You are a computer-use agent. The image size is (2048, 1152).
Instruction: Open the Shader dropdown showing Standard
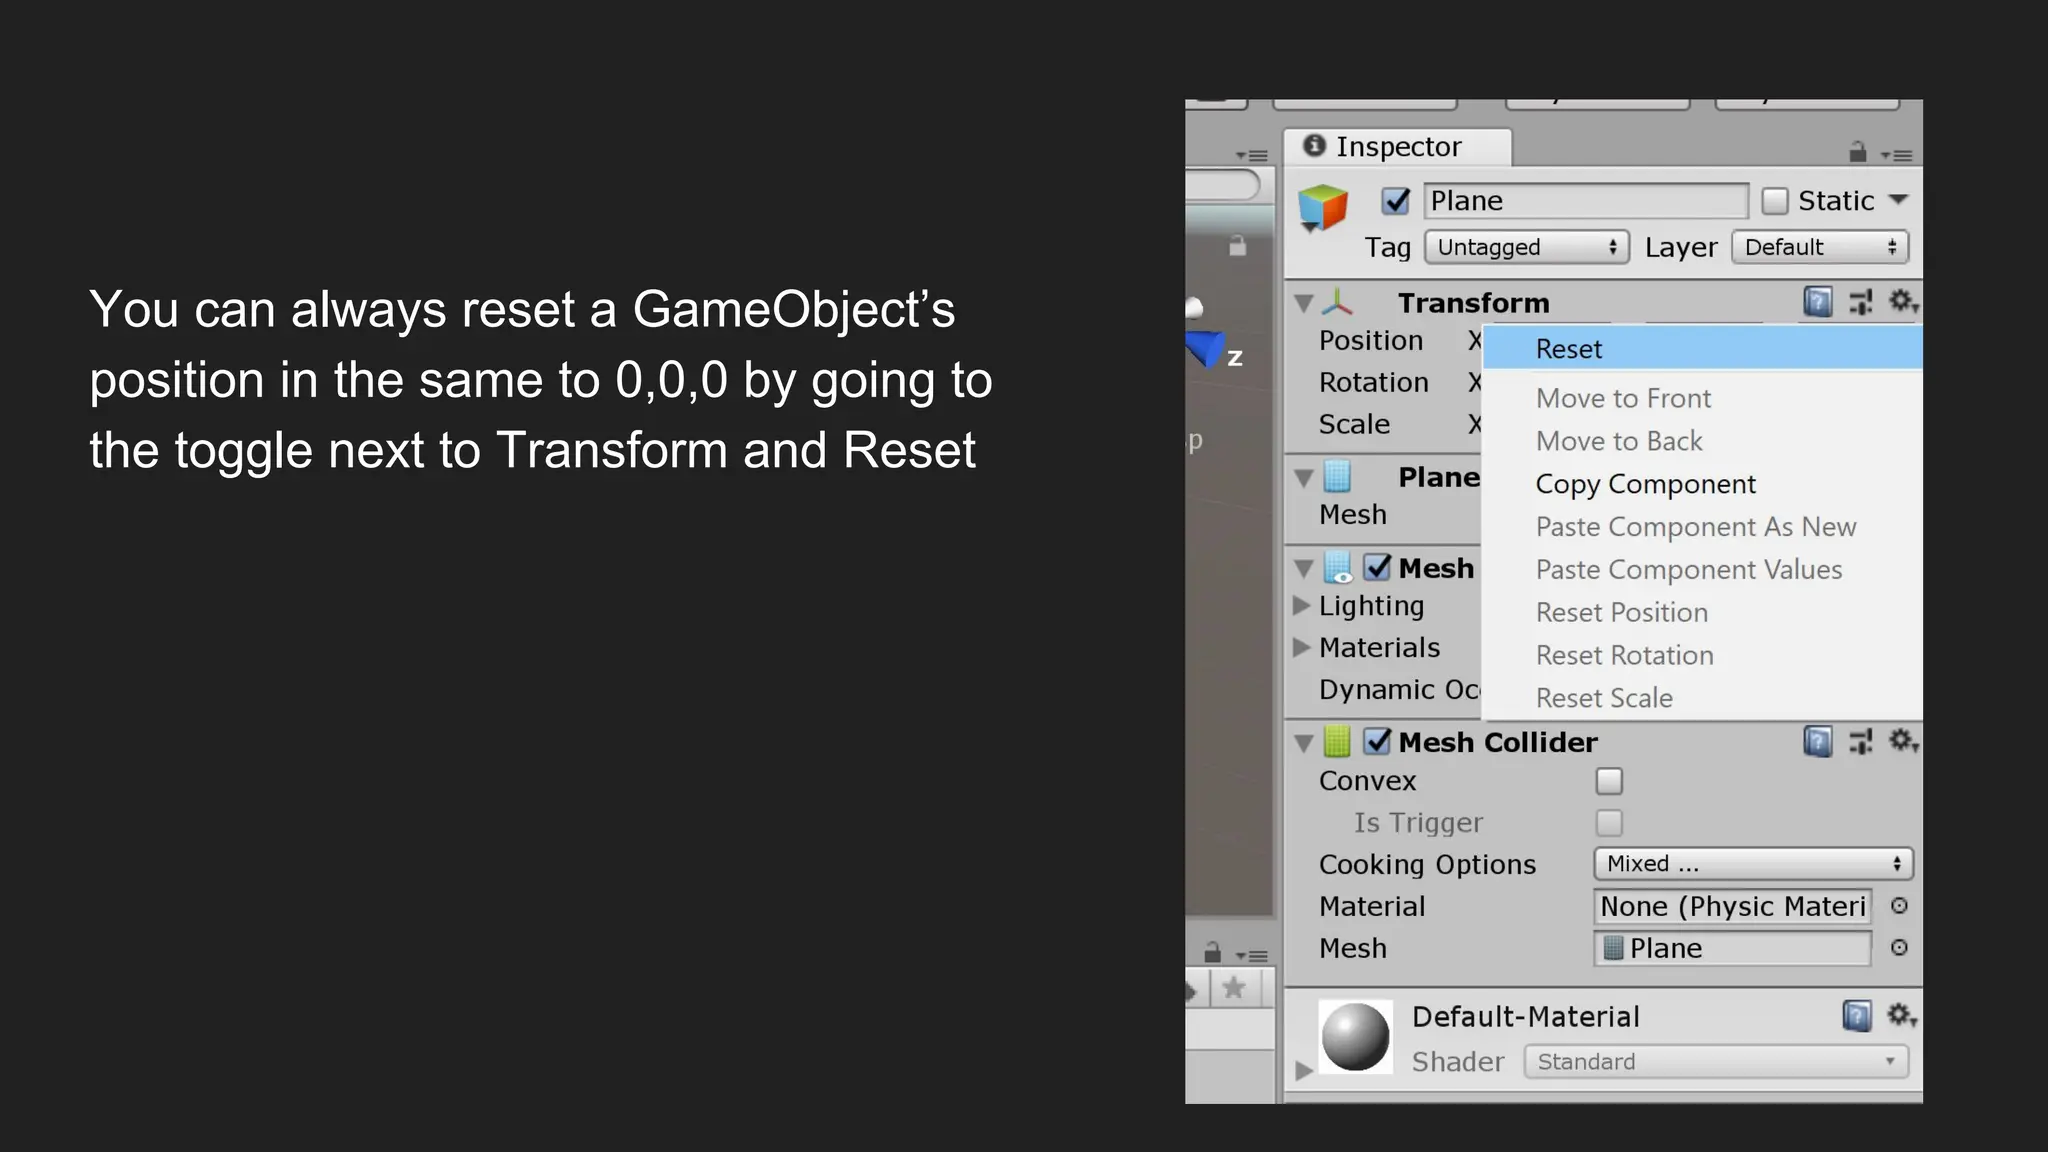1716,1062
